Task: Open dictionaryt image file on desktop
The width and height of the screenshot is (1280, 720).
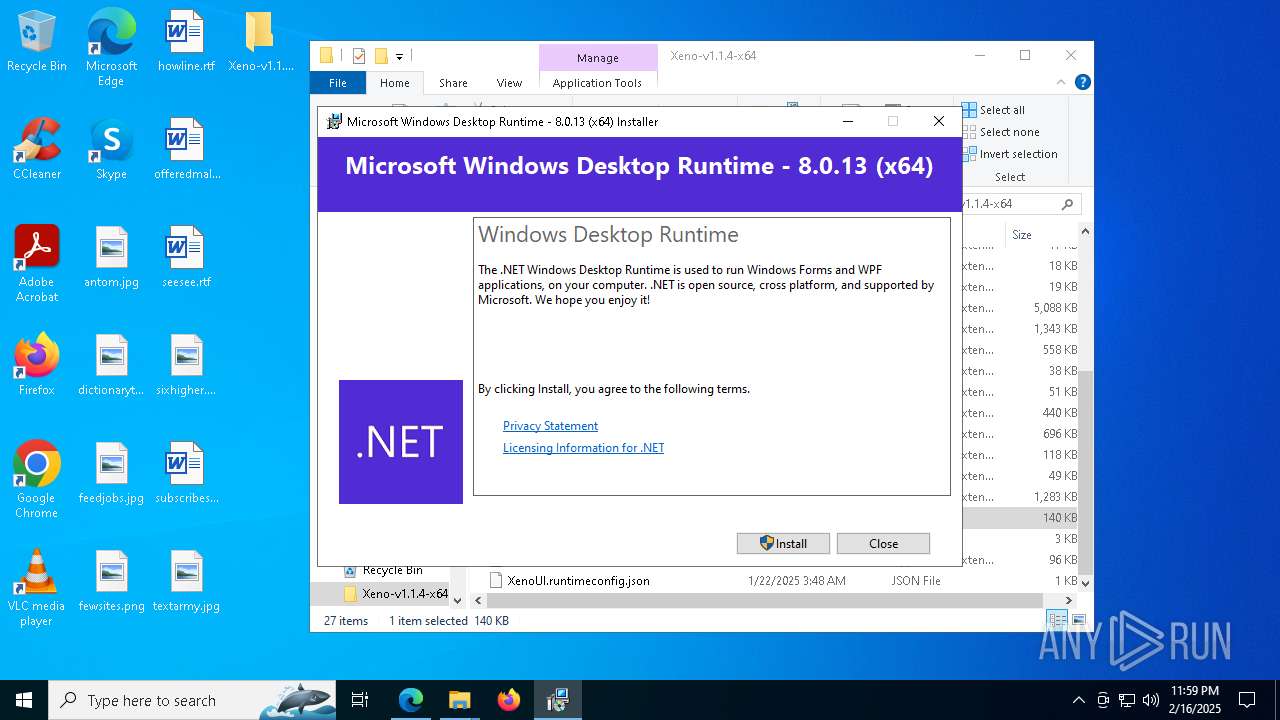Action: coord(111,366)
